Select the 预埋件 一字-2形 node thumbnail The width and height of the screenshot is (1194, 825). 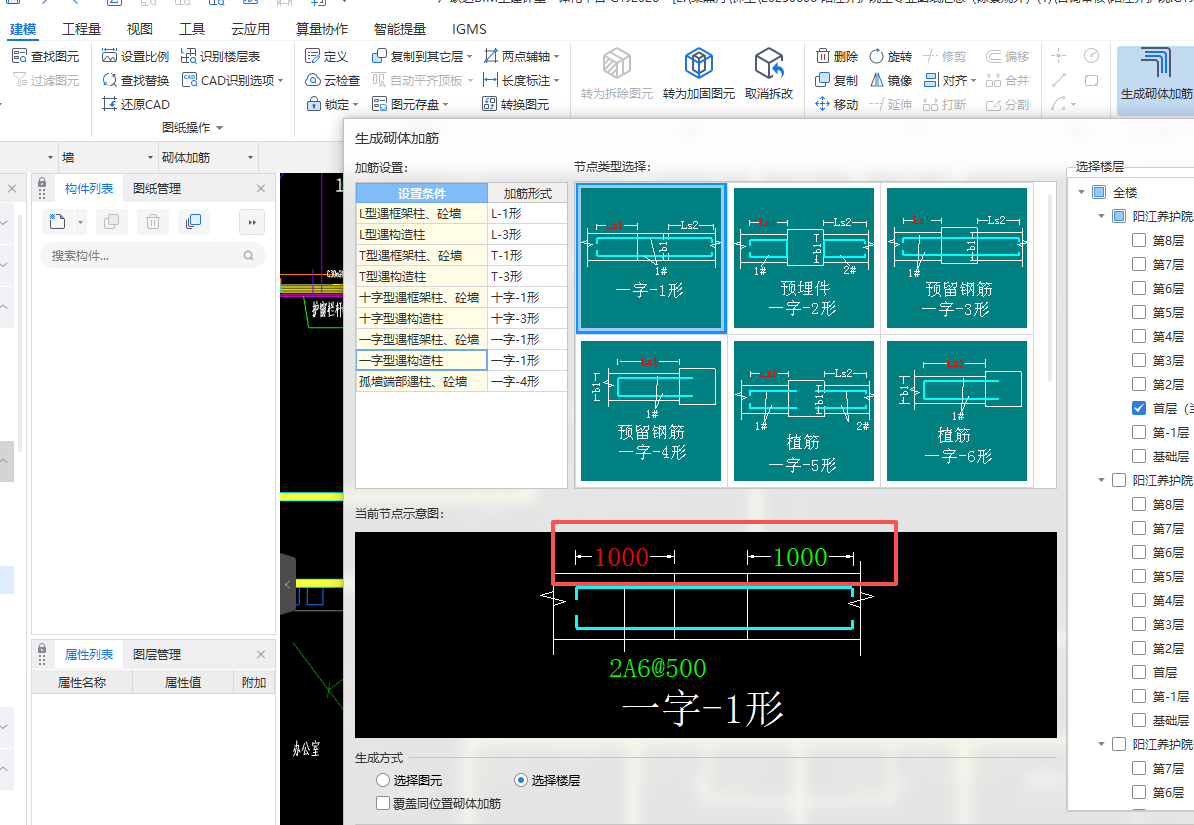(804, 257)
